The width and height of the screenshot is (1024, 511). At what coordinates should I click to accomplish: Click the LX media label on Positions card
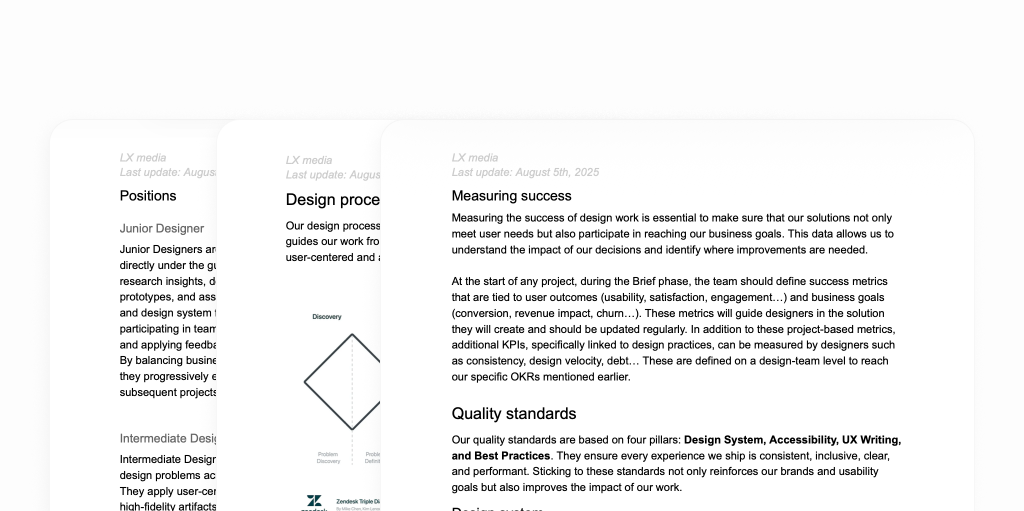pyautogui.click(x=143, y=158)
